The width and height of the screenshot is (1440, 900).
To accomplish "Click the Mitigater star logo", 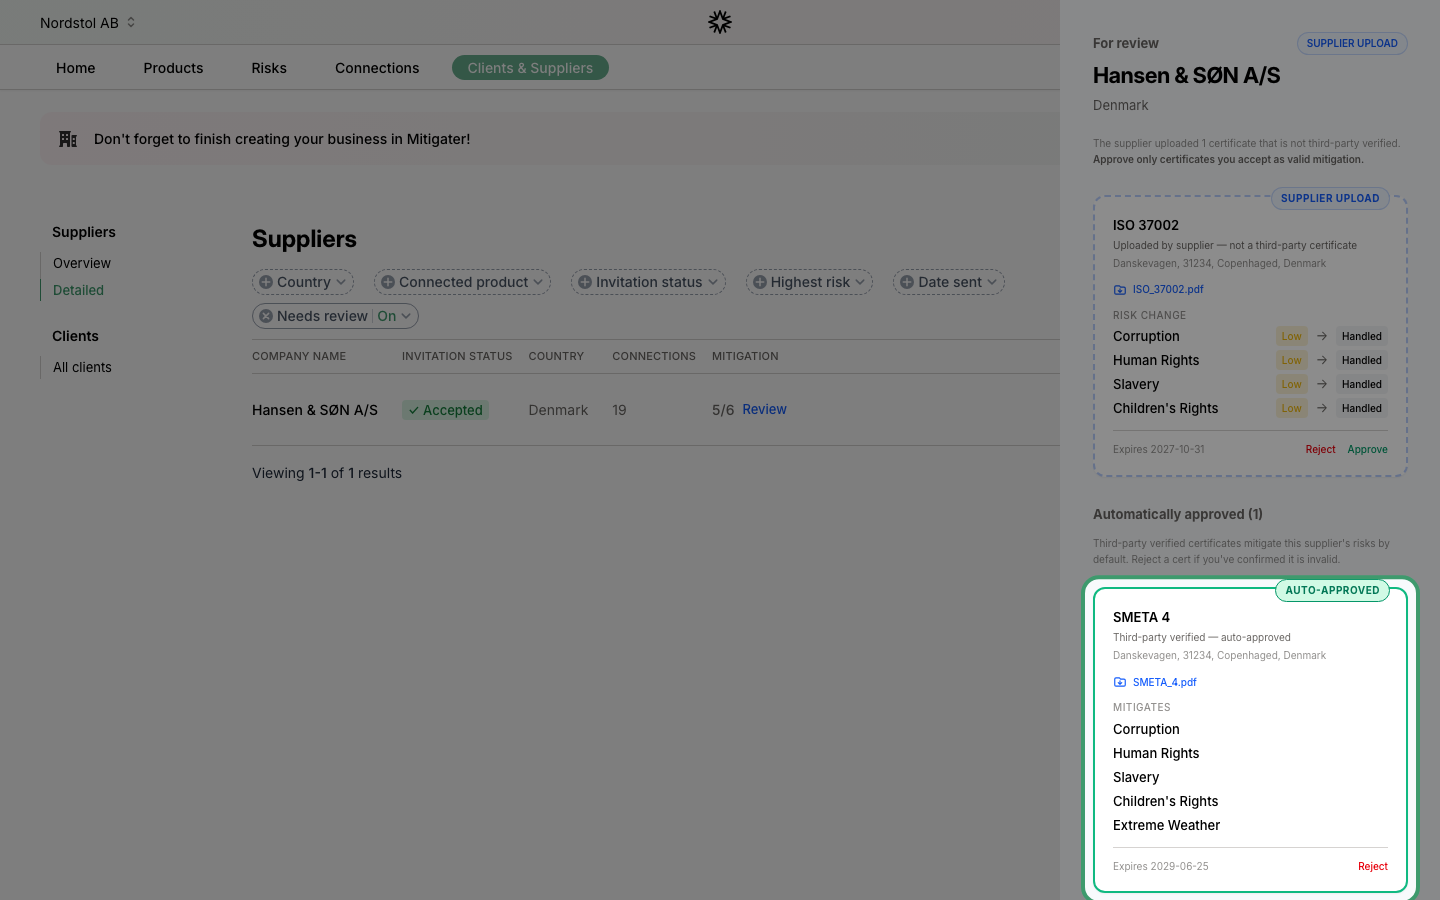I will (x=720, y=22).
